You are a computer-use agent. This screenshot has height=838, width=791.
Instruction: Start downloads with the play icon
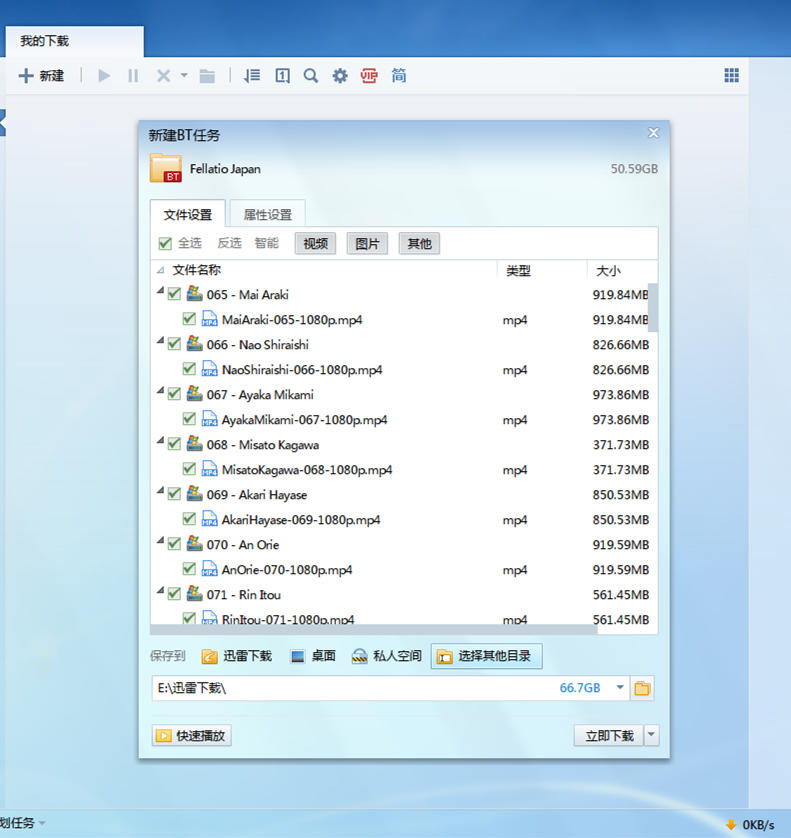pos(104,76)
